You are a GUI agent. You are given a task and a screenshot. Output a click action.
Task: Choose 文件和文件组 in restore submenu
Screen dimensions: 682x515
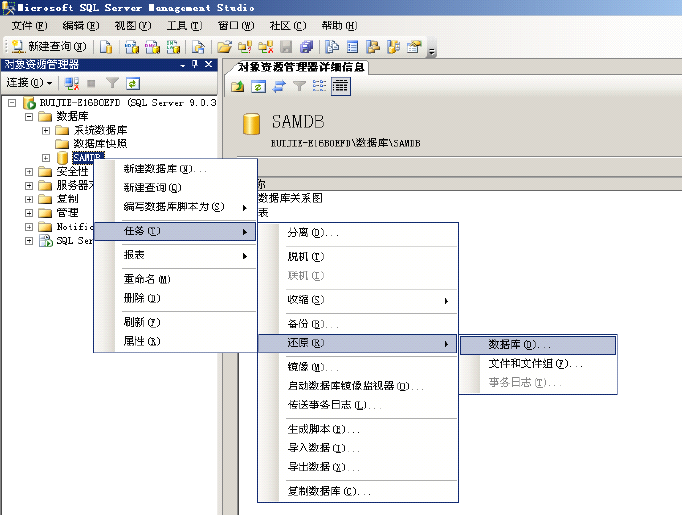point(538,364)
